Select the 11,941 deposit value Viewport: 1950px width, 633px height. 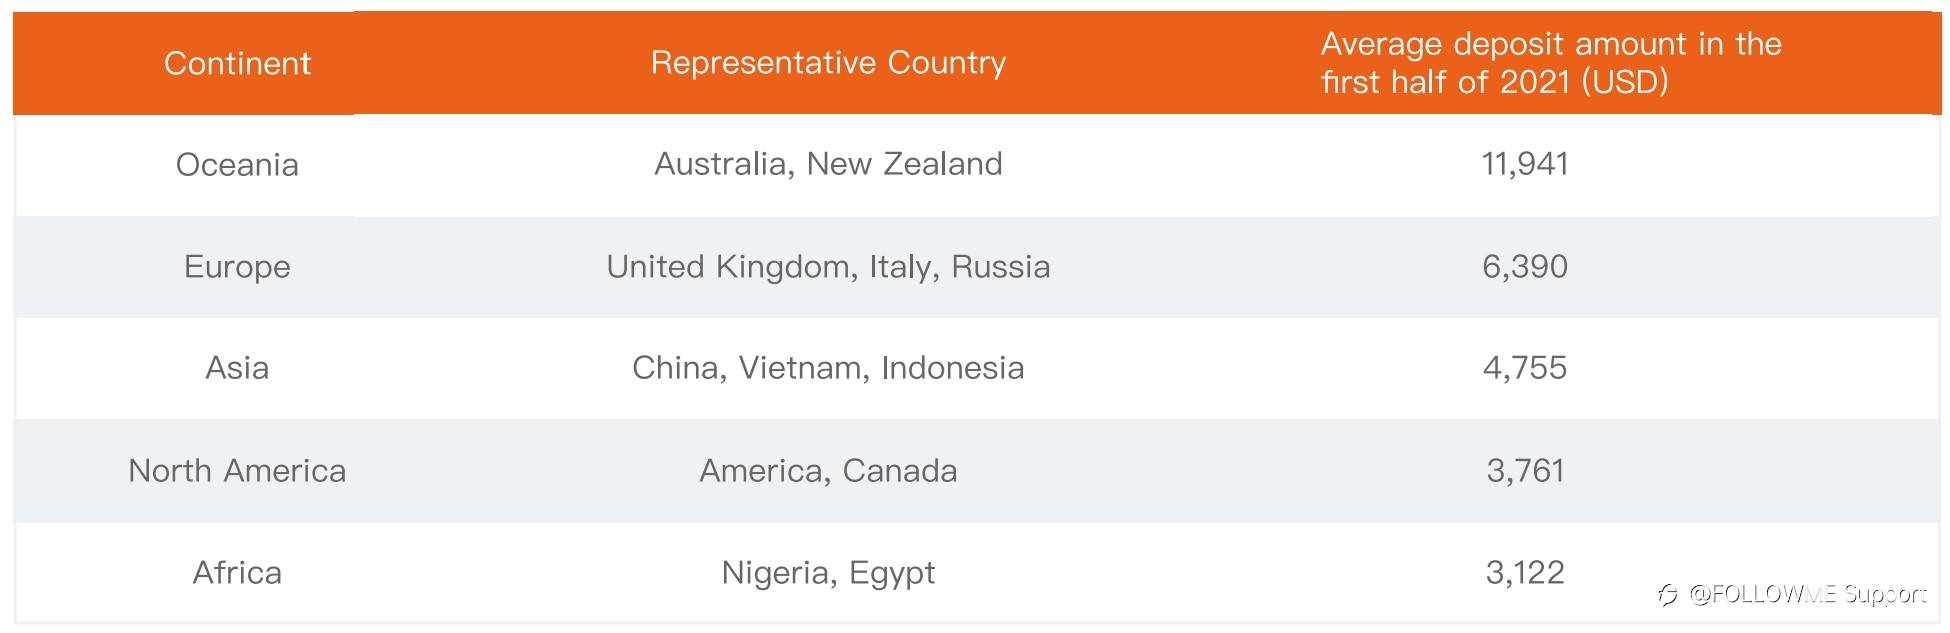[1525, 164]
